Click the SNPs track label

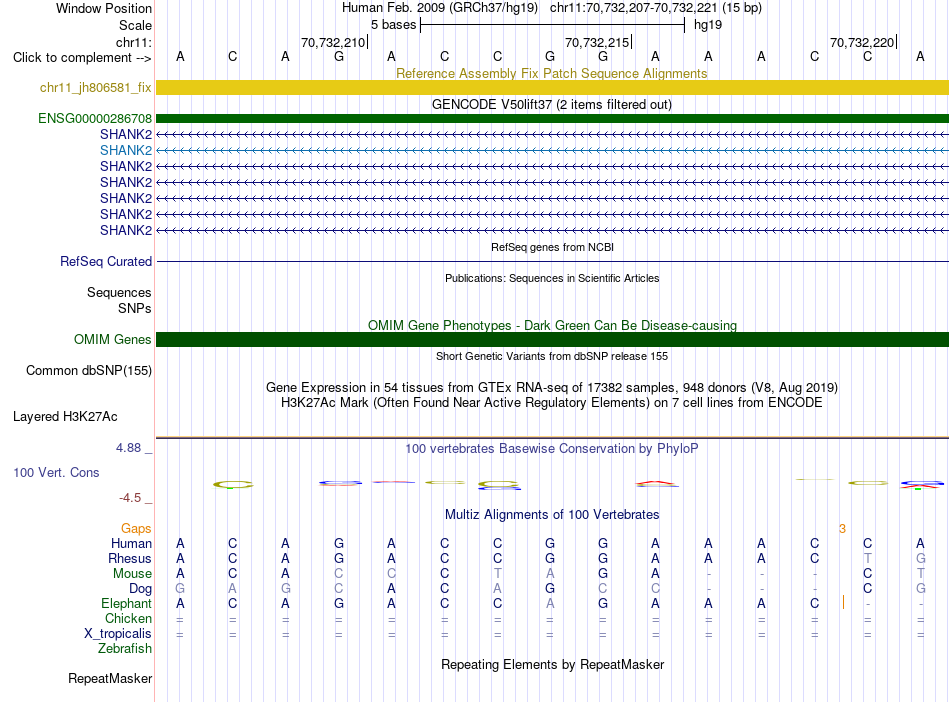tap(135, 308)
